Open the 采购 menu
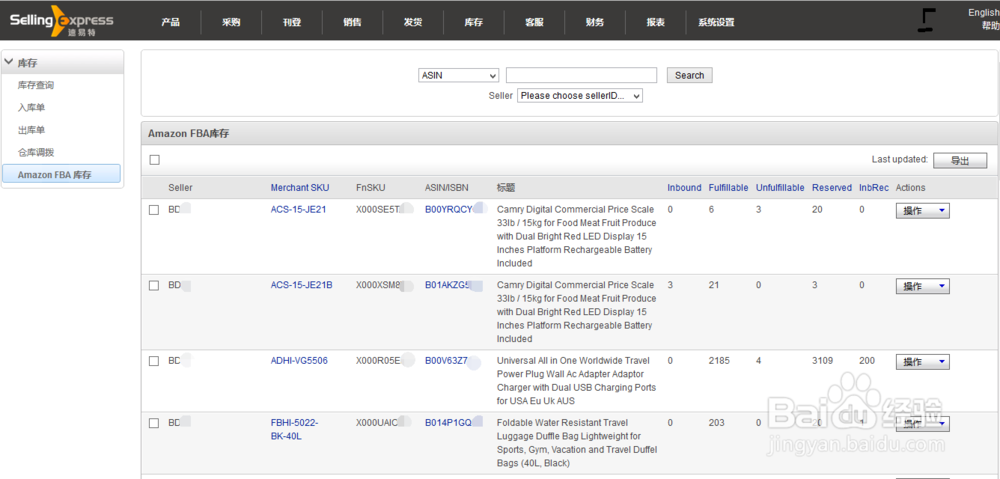The width and height of the screenshot is (1000, 479). (231, 22)
